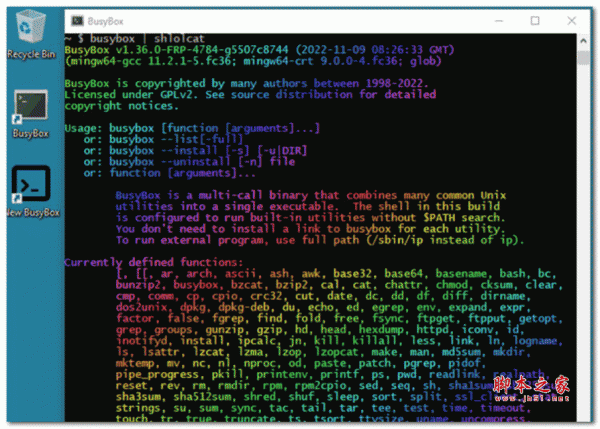Click the 'ftpget' function name
This screenshot has height=429, width=600.
tap(435, 318)
